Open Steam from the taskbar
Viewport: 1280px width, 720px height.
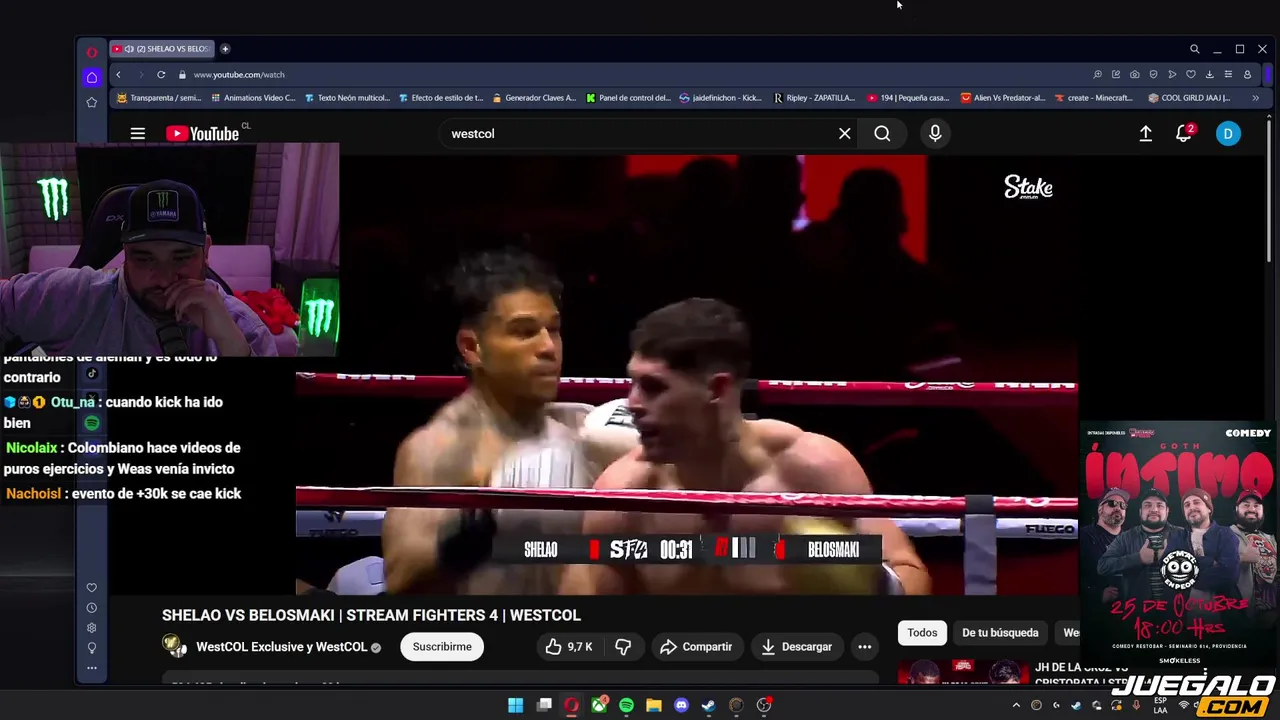point(709,705)
